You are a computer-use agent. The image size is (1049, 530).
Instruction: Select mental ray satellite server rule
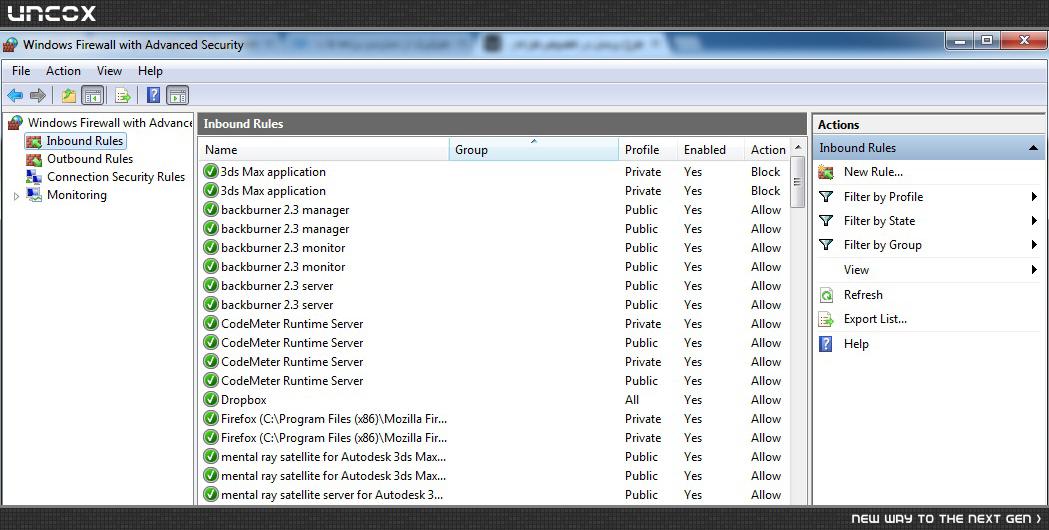[494, 495]
